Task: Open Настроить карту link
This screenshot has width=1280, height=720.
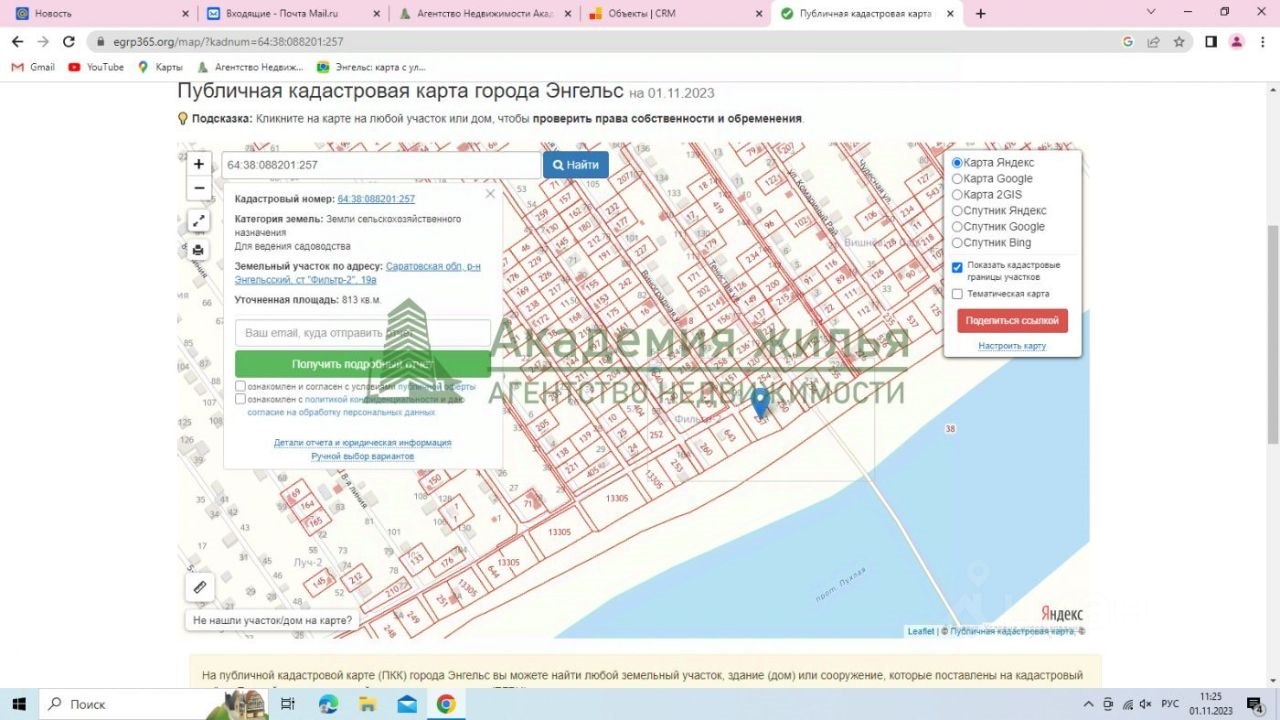Action: (1012, 346)
